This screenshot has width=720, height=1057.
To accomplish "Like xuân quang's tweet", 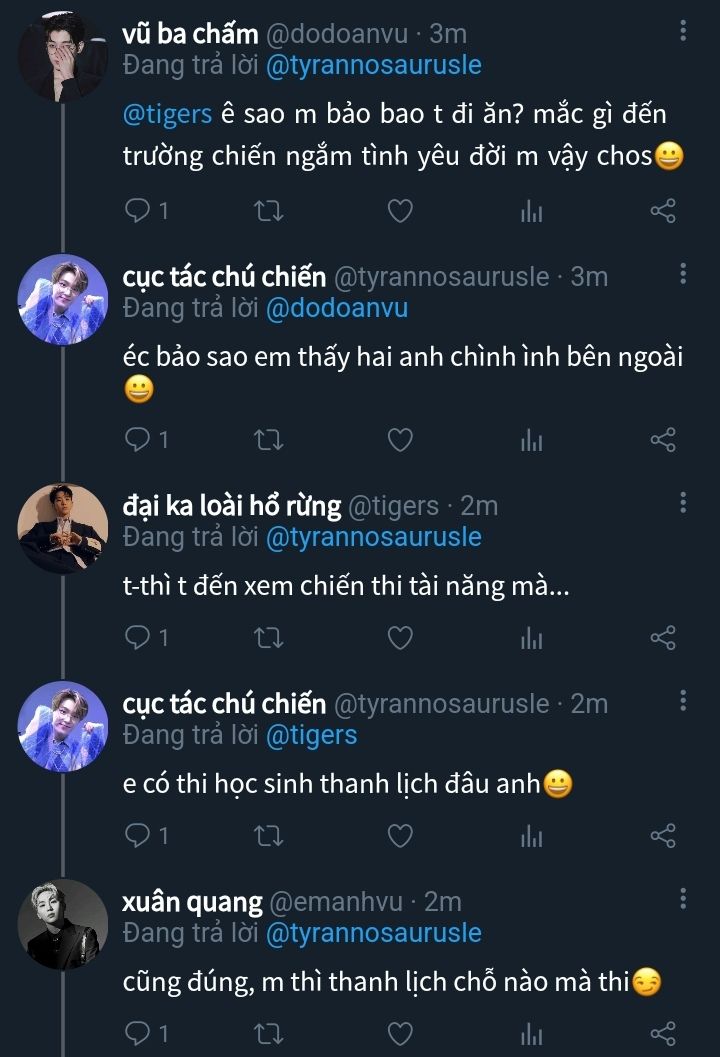I will point(400,1032).
